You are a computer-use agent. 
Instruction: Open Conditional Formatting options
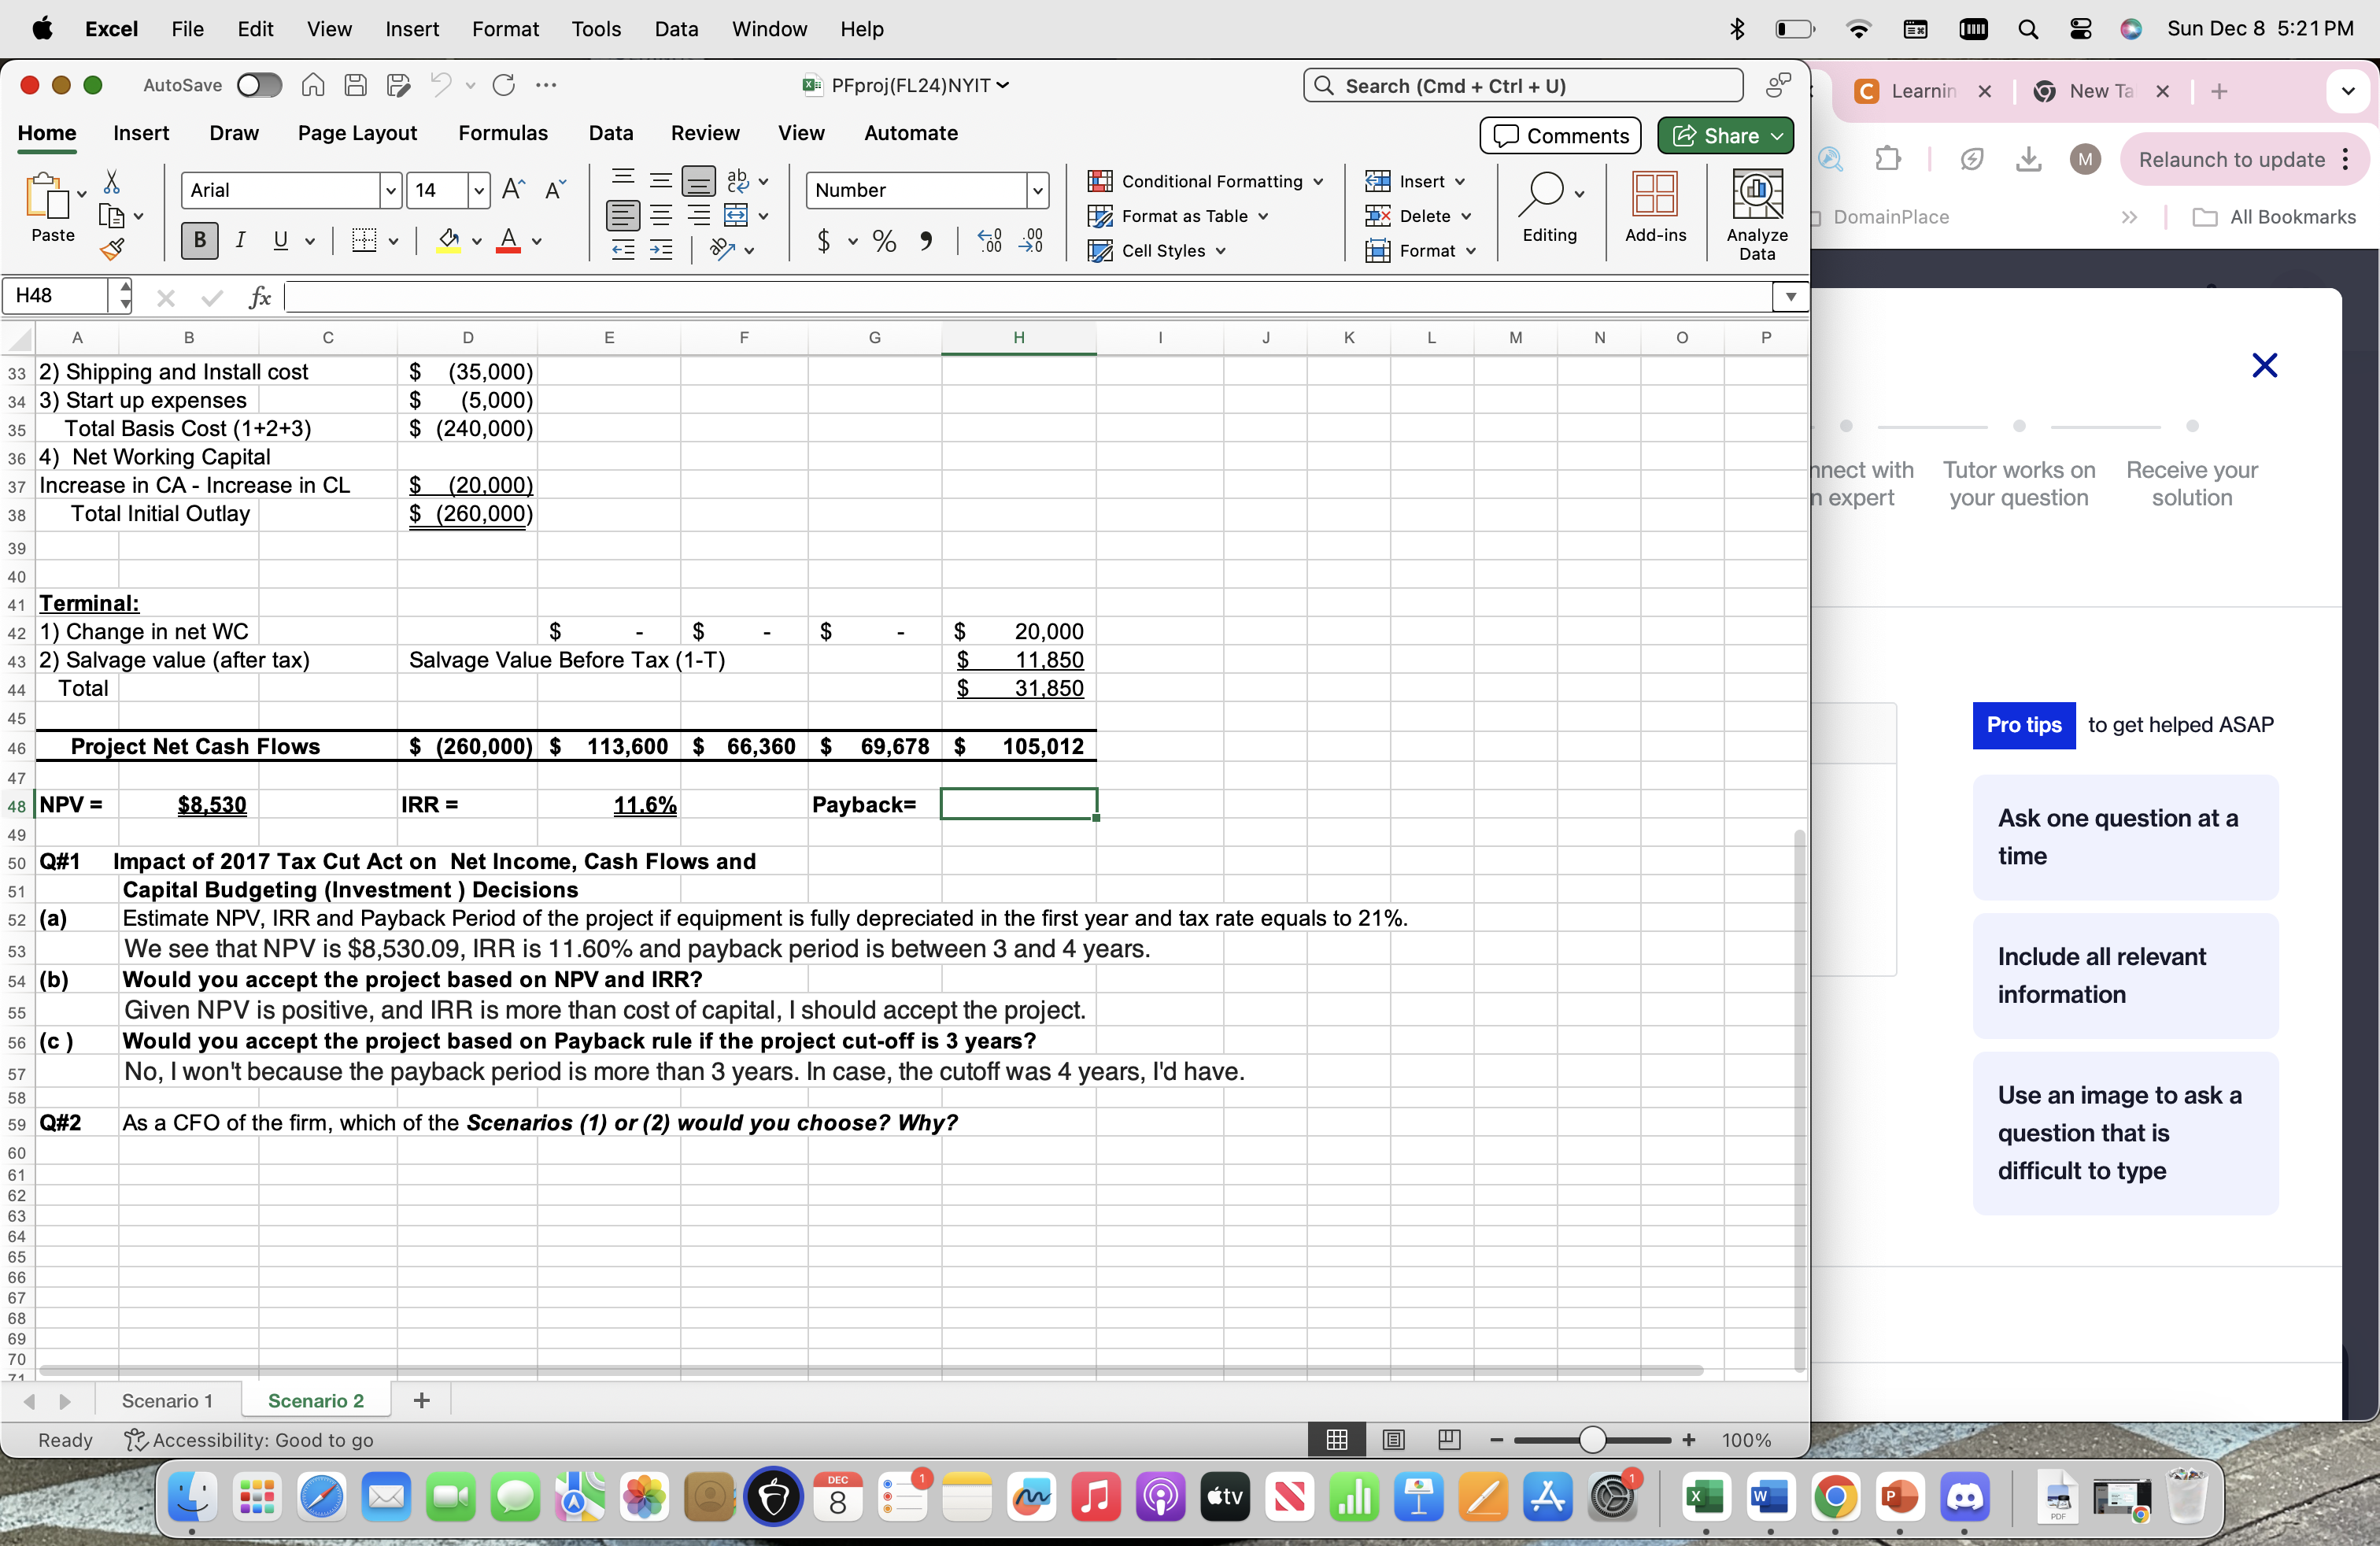[1204, 181]
